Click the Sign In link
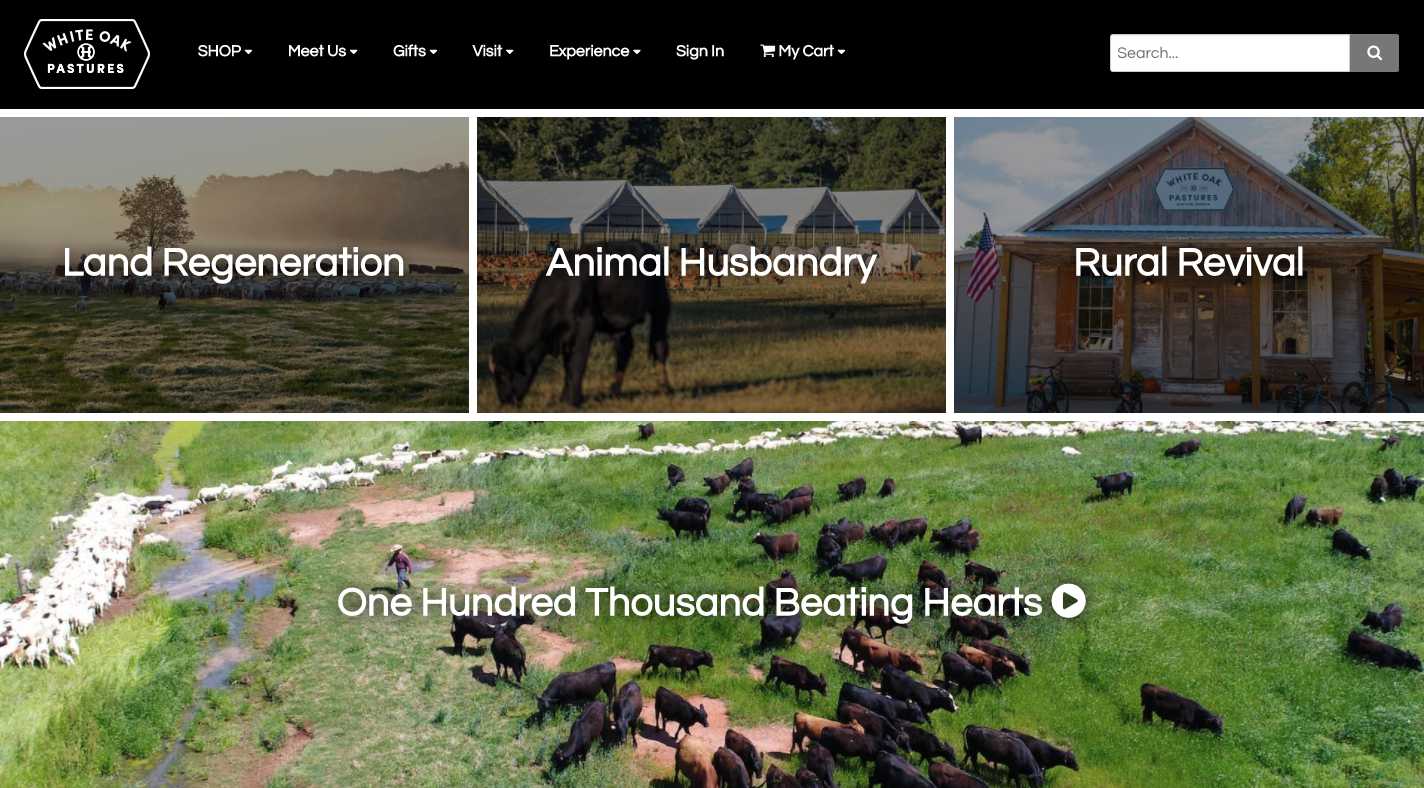1424x788 pixels. click(700, 51)
